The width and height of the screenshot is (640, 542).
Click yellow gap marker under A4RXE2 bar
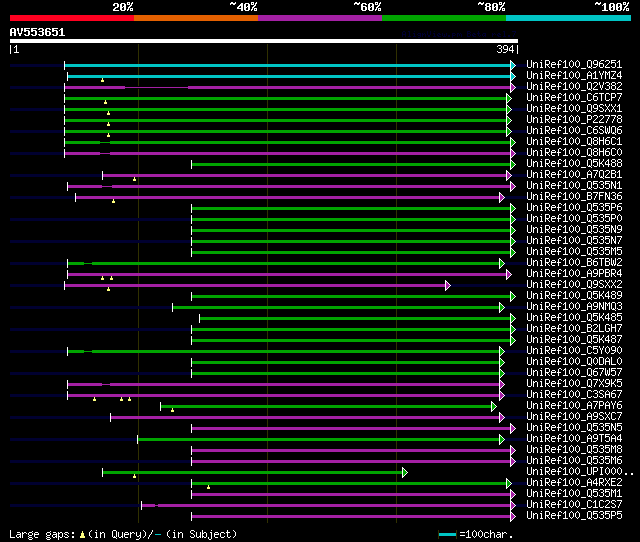208,487
